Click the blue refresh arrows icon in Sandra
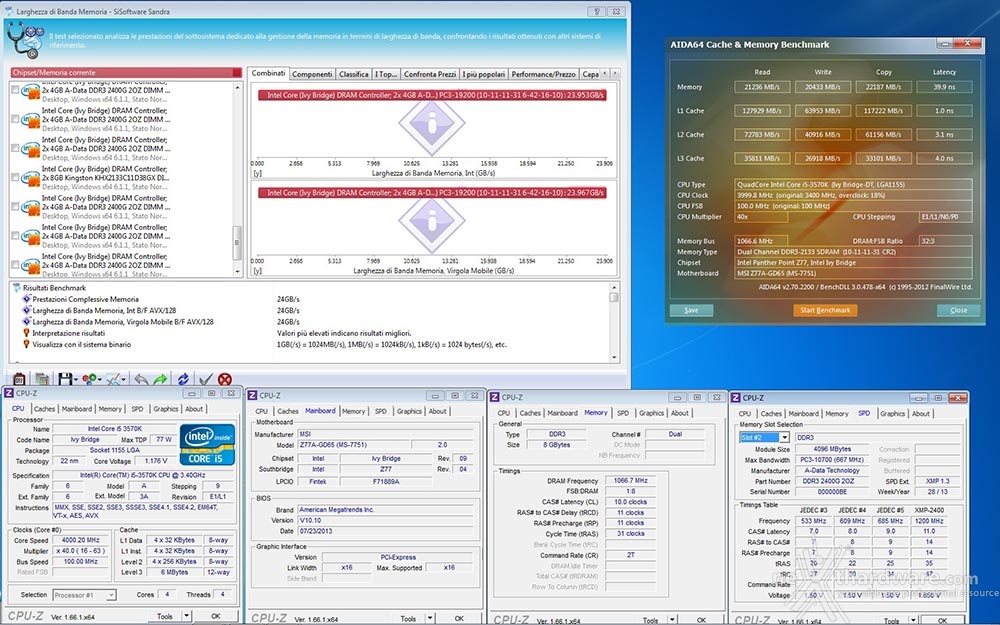 coord(183,379)
